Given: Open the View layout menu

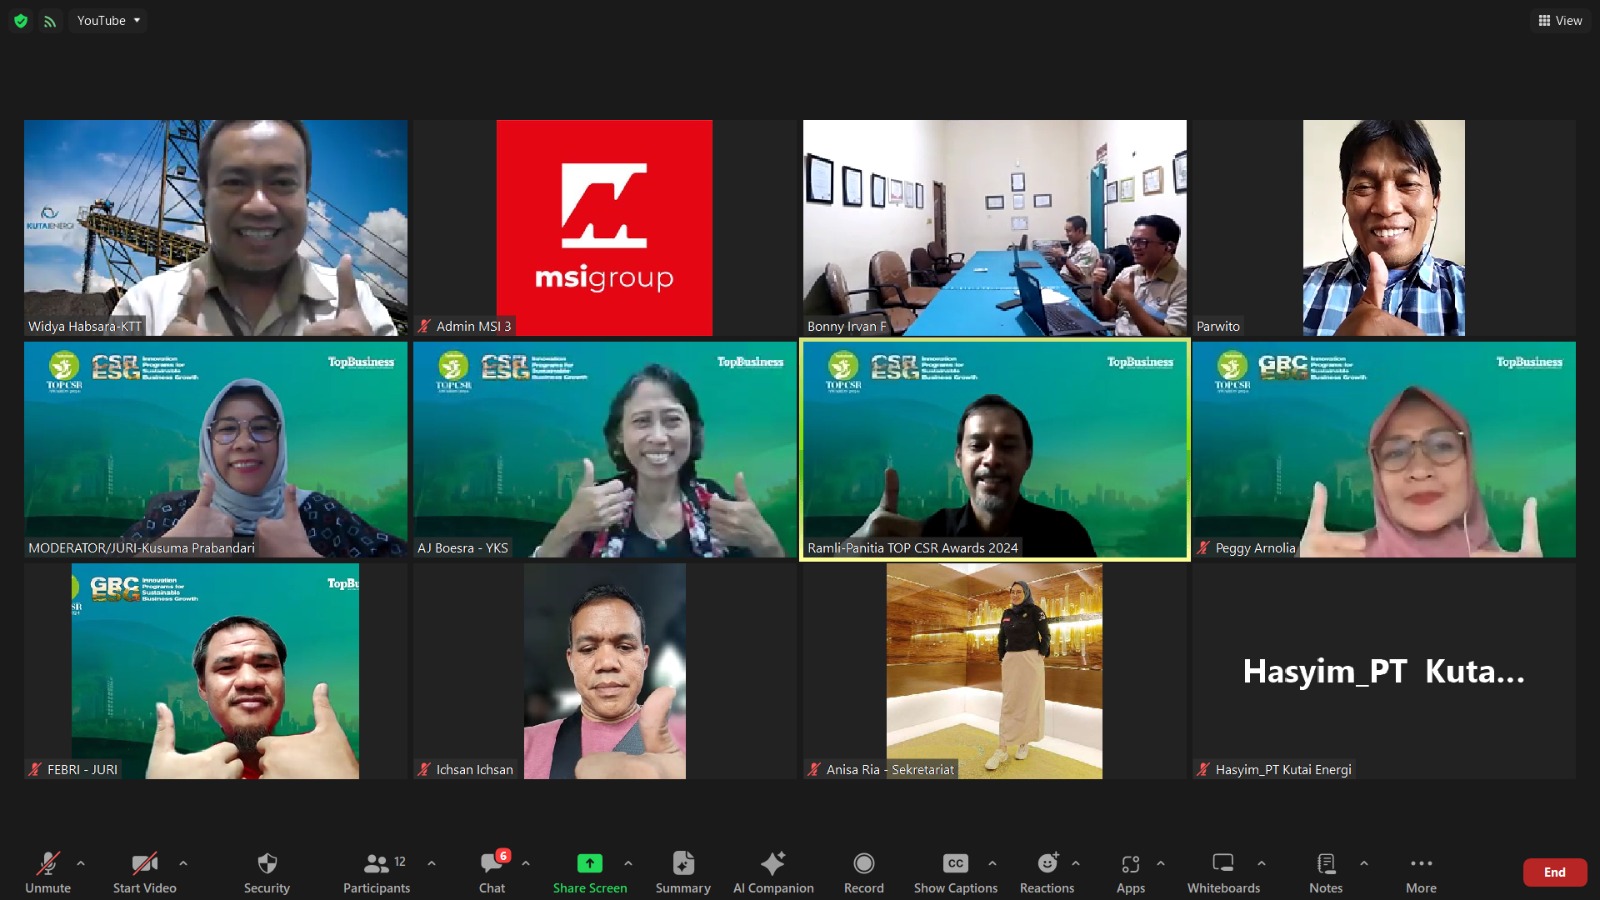Looking at the screenshot, I should 1560,21.
